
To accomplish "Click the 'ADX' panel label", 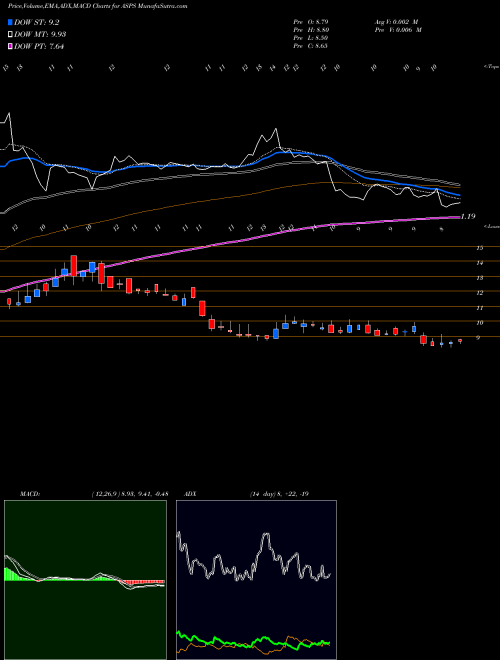I will [x=190, y=494].
